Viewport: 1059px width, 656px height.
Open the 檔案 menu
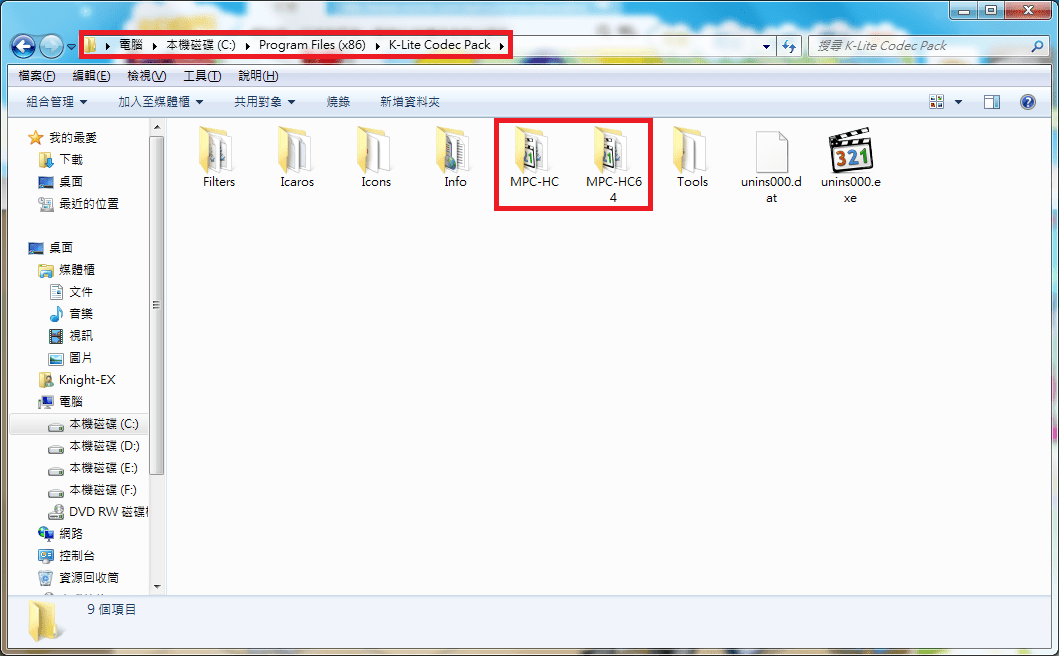tap(36, 75)
